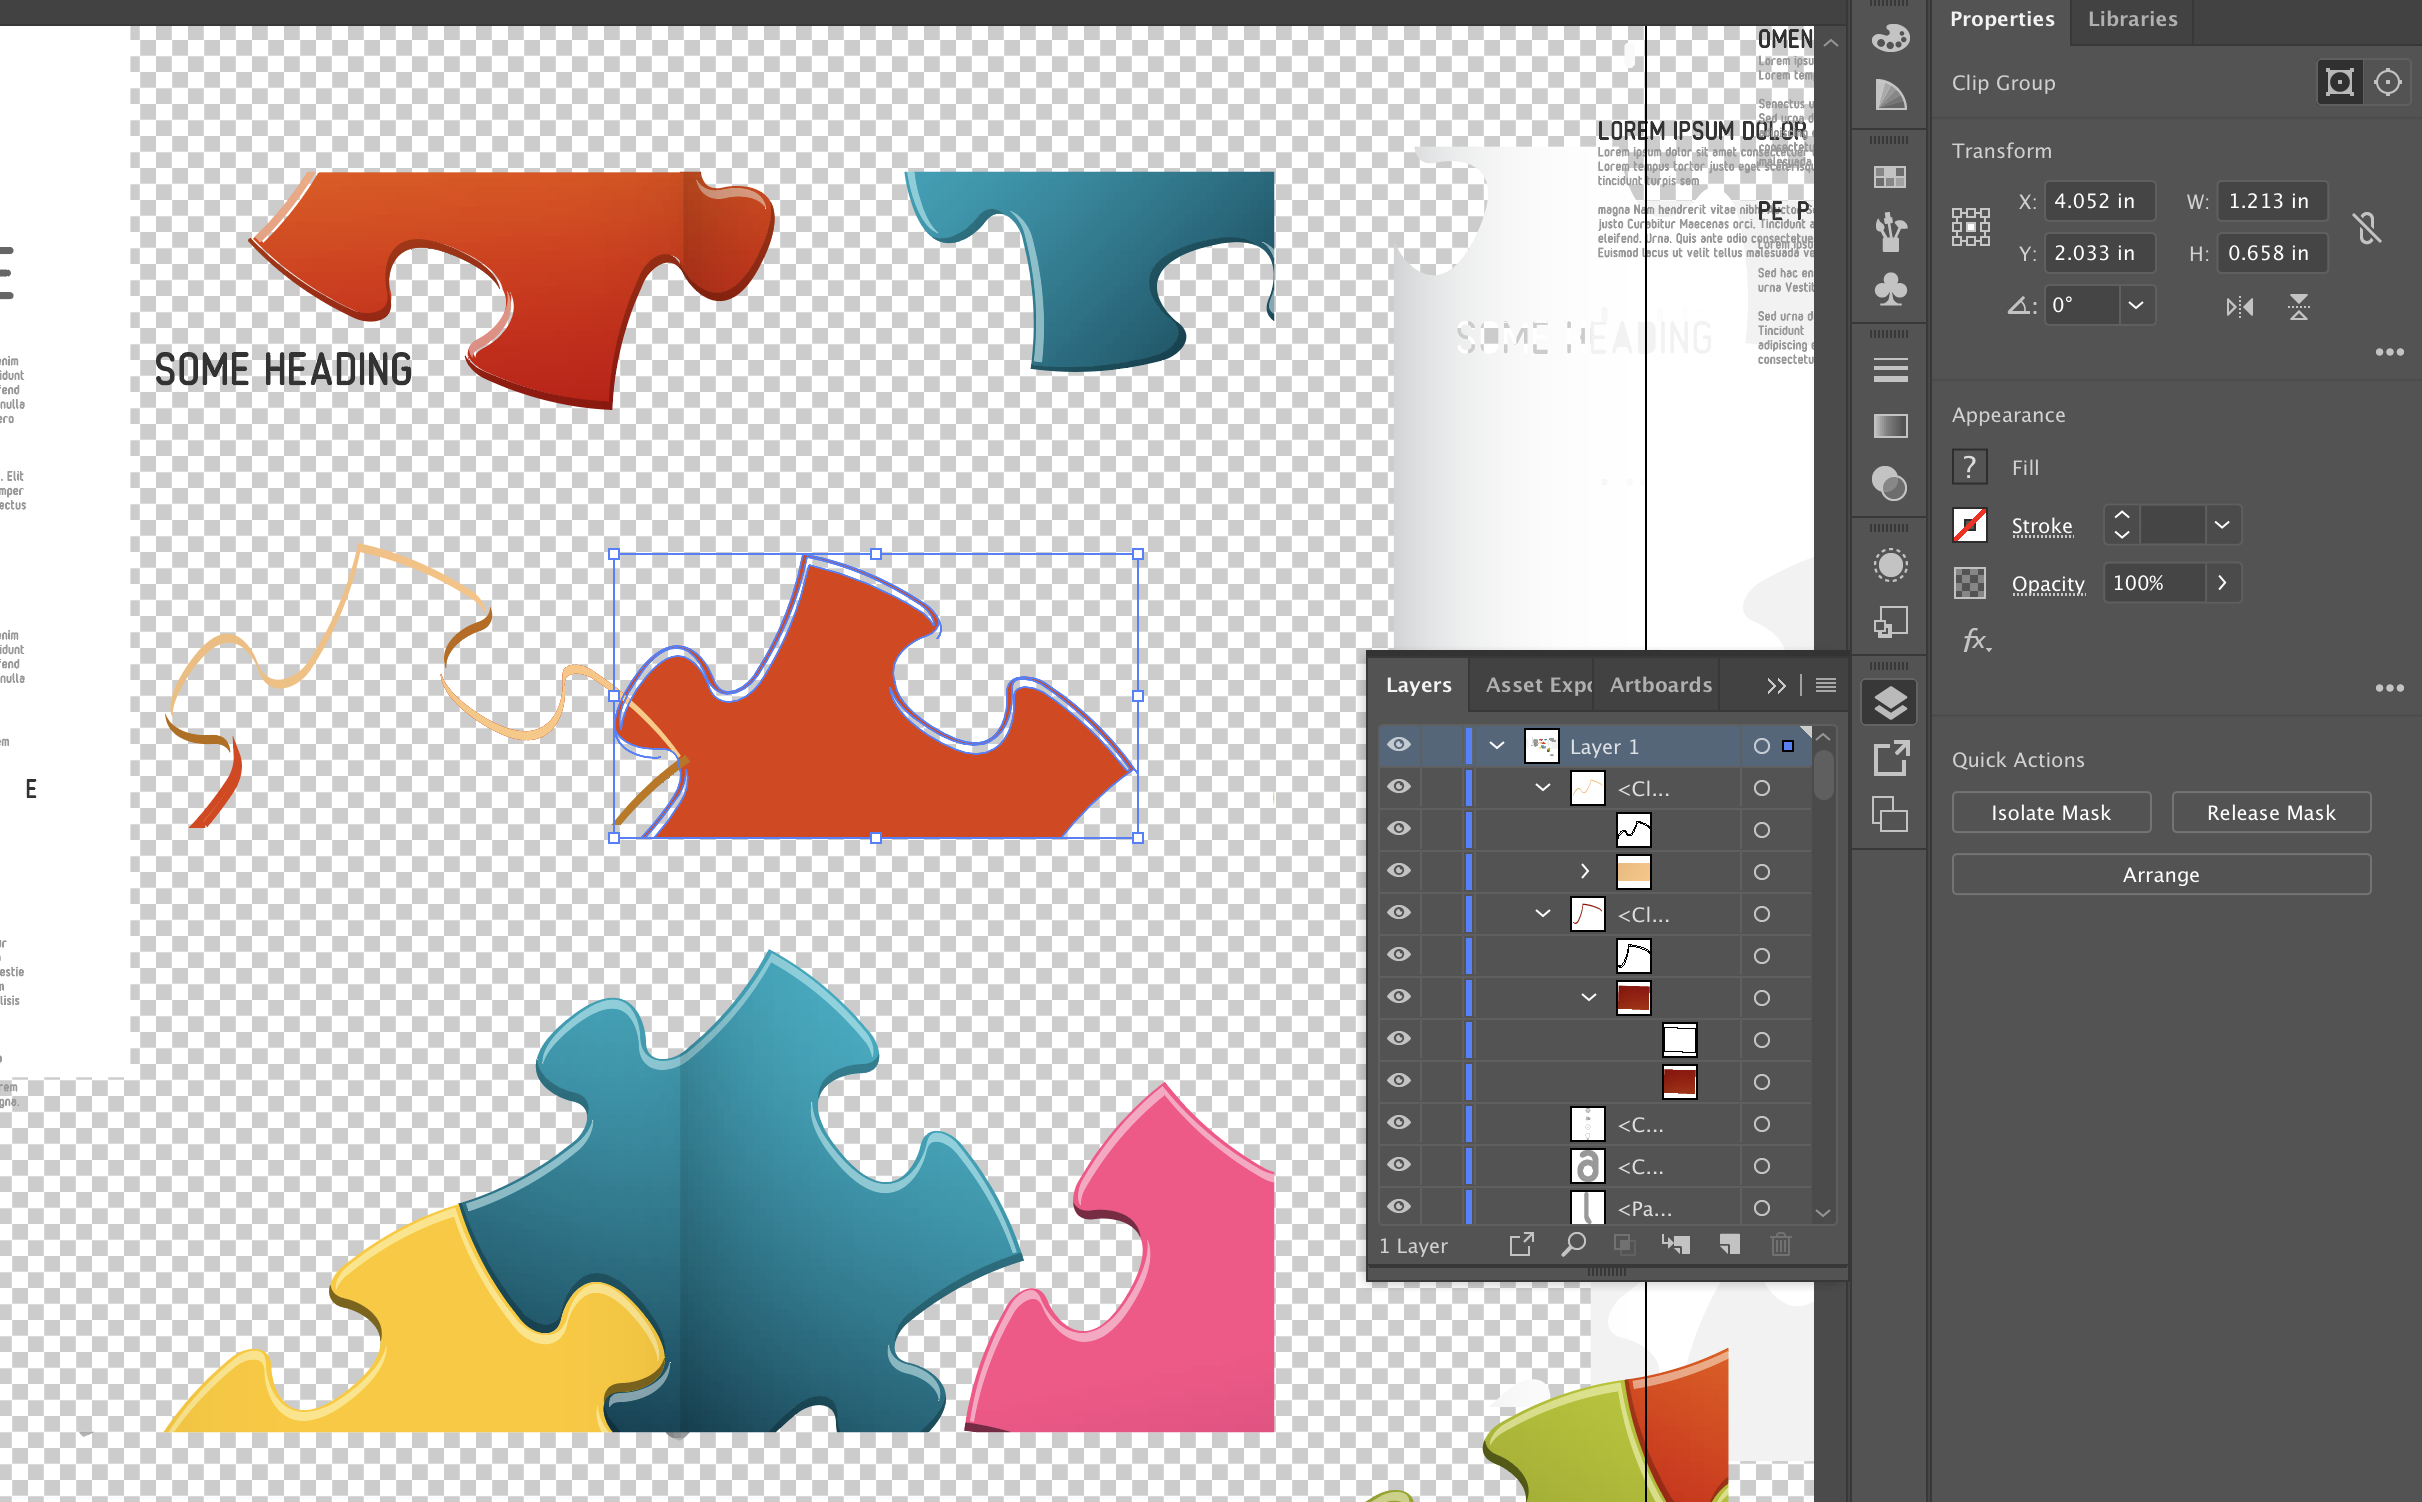Image resolution: width=2422 pixels, height=1502 pixels.
Task: Open the Symbols panel
Action: point(1890,291)
